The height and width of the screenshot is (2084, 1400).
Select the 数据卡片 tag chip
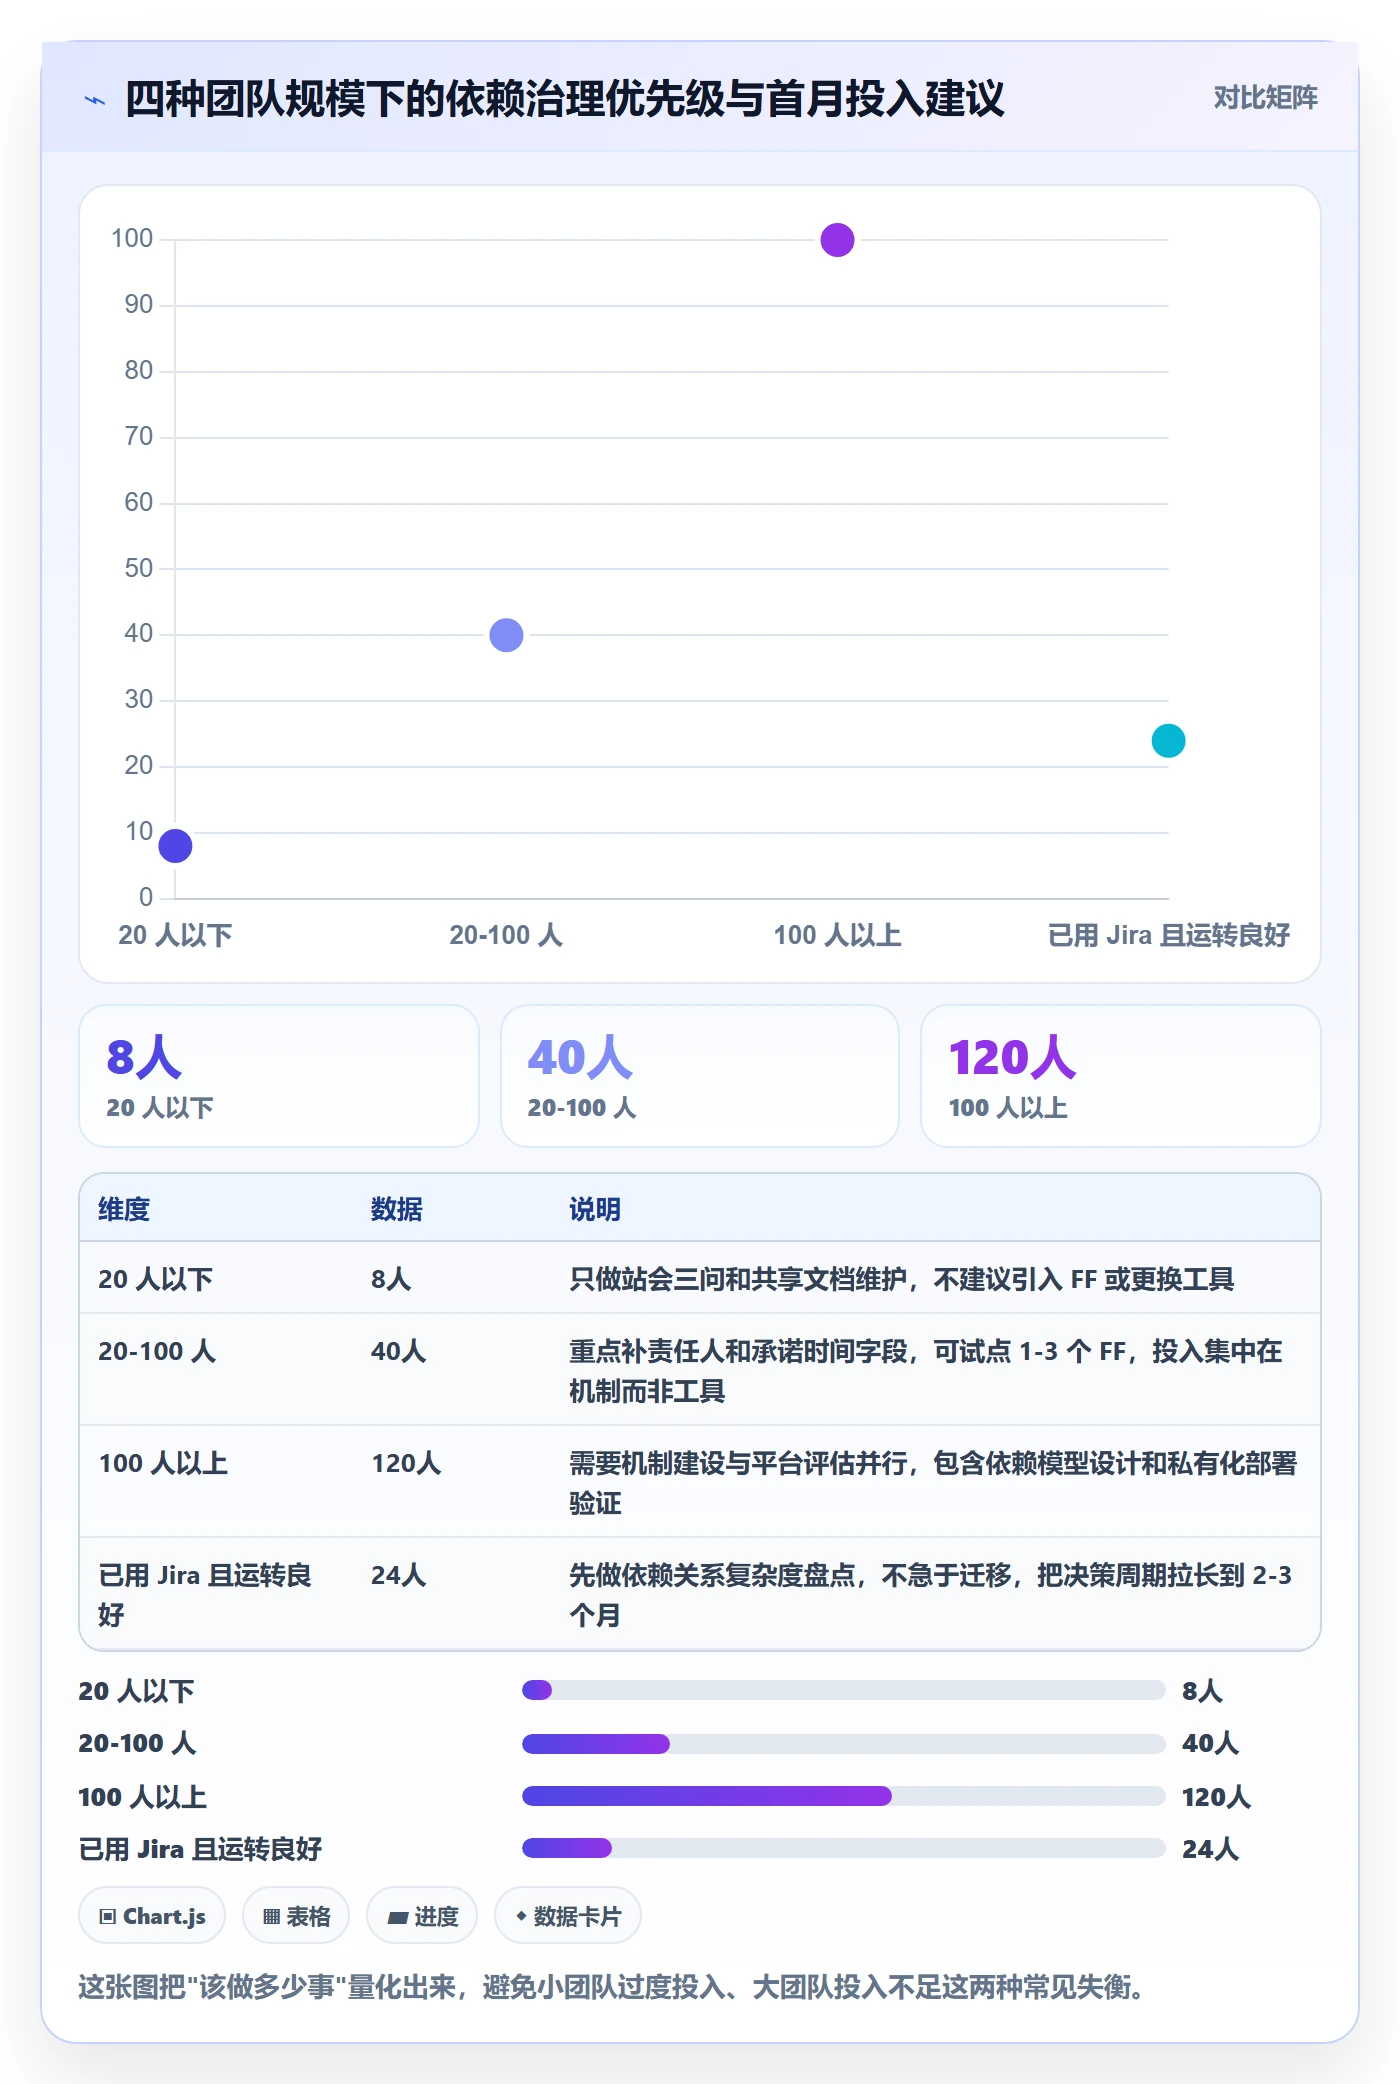[568, 1916]
